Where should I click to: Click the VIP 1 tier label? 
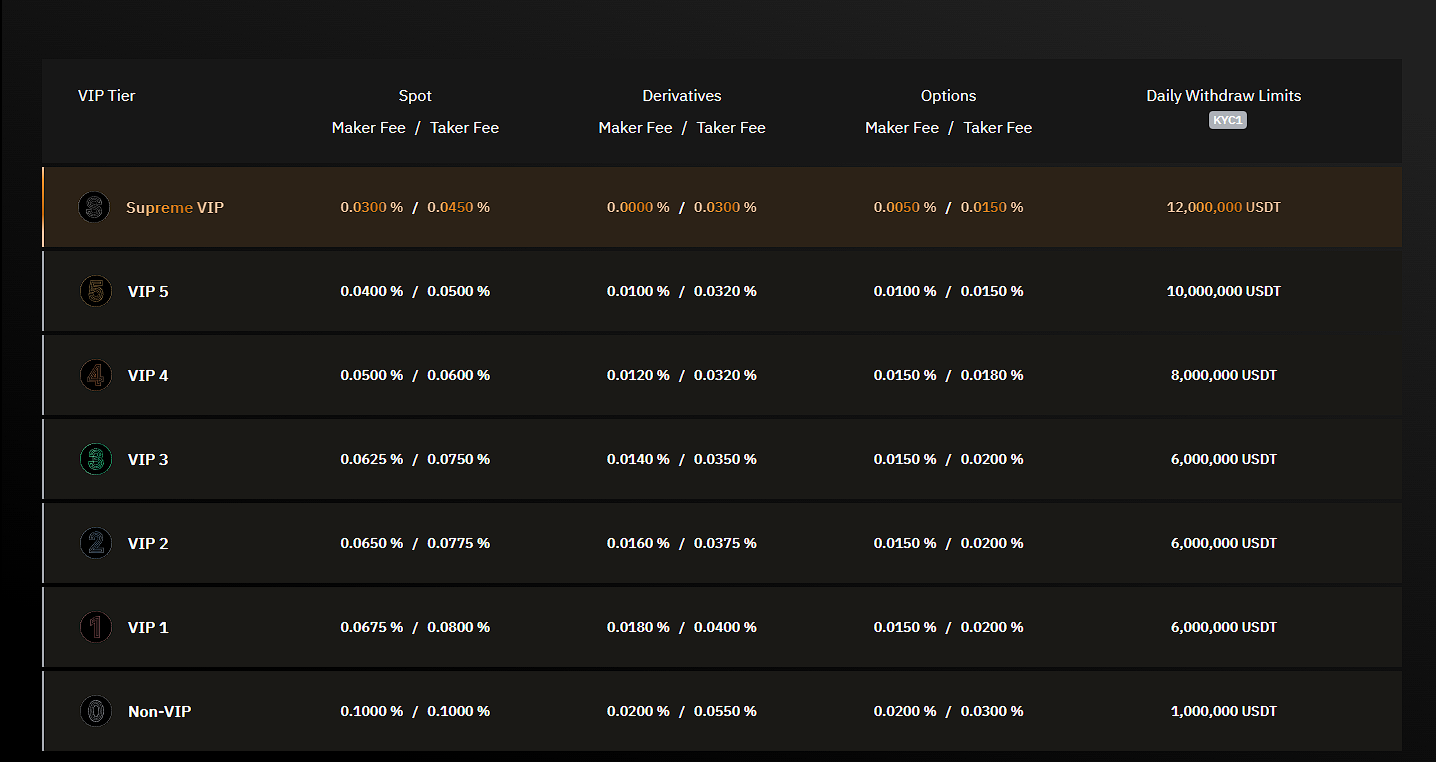coord(148,628)
